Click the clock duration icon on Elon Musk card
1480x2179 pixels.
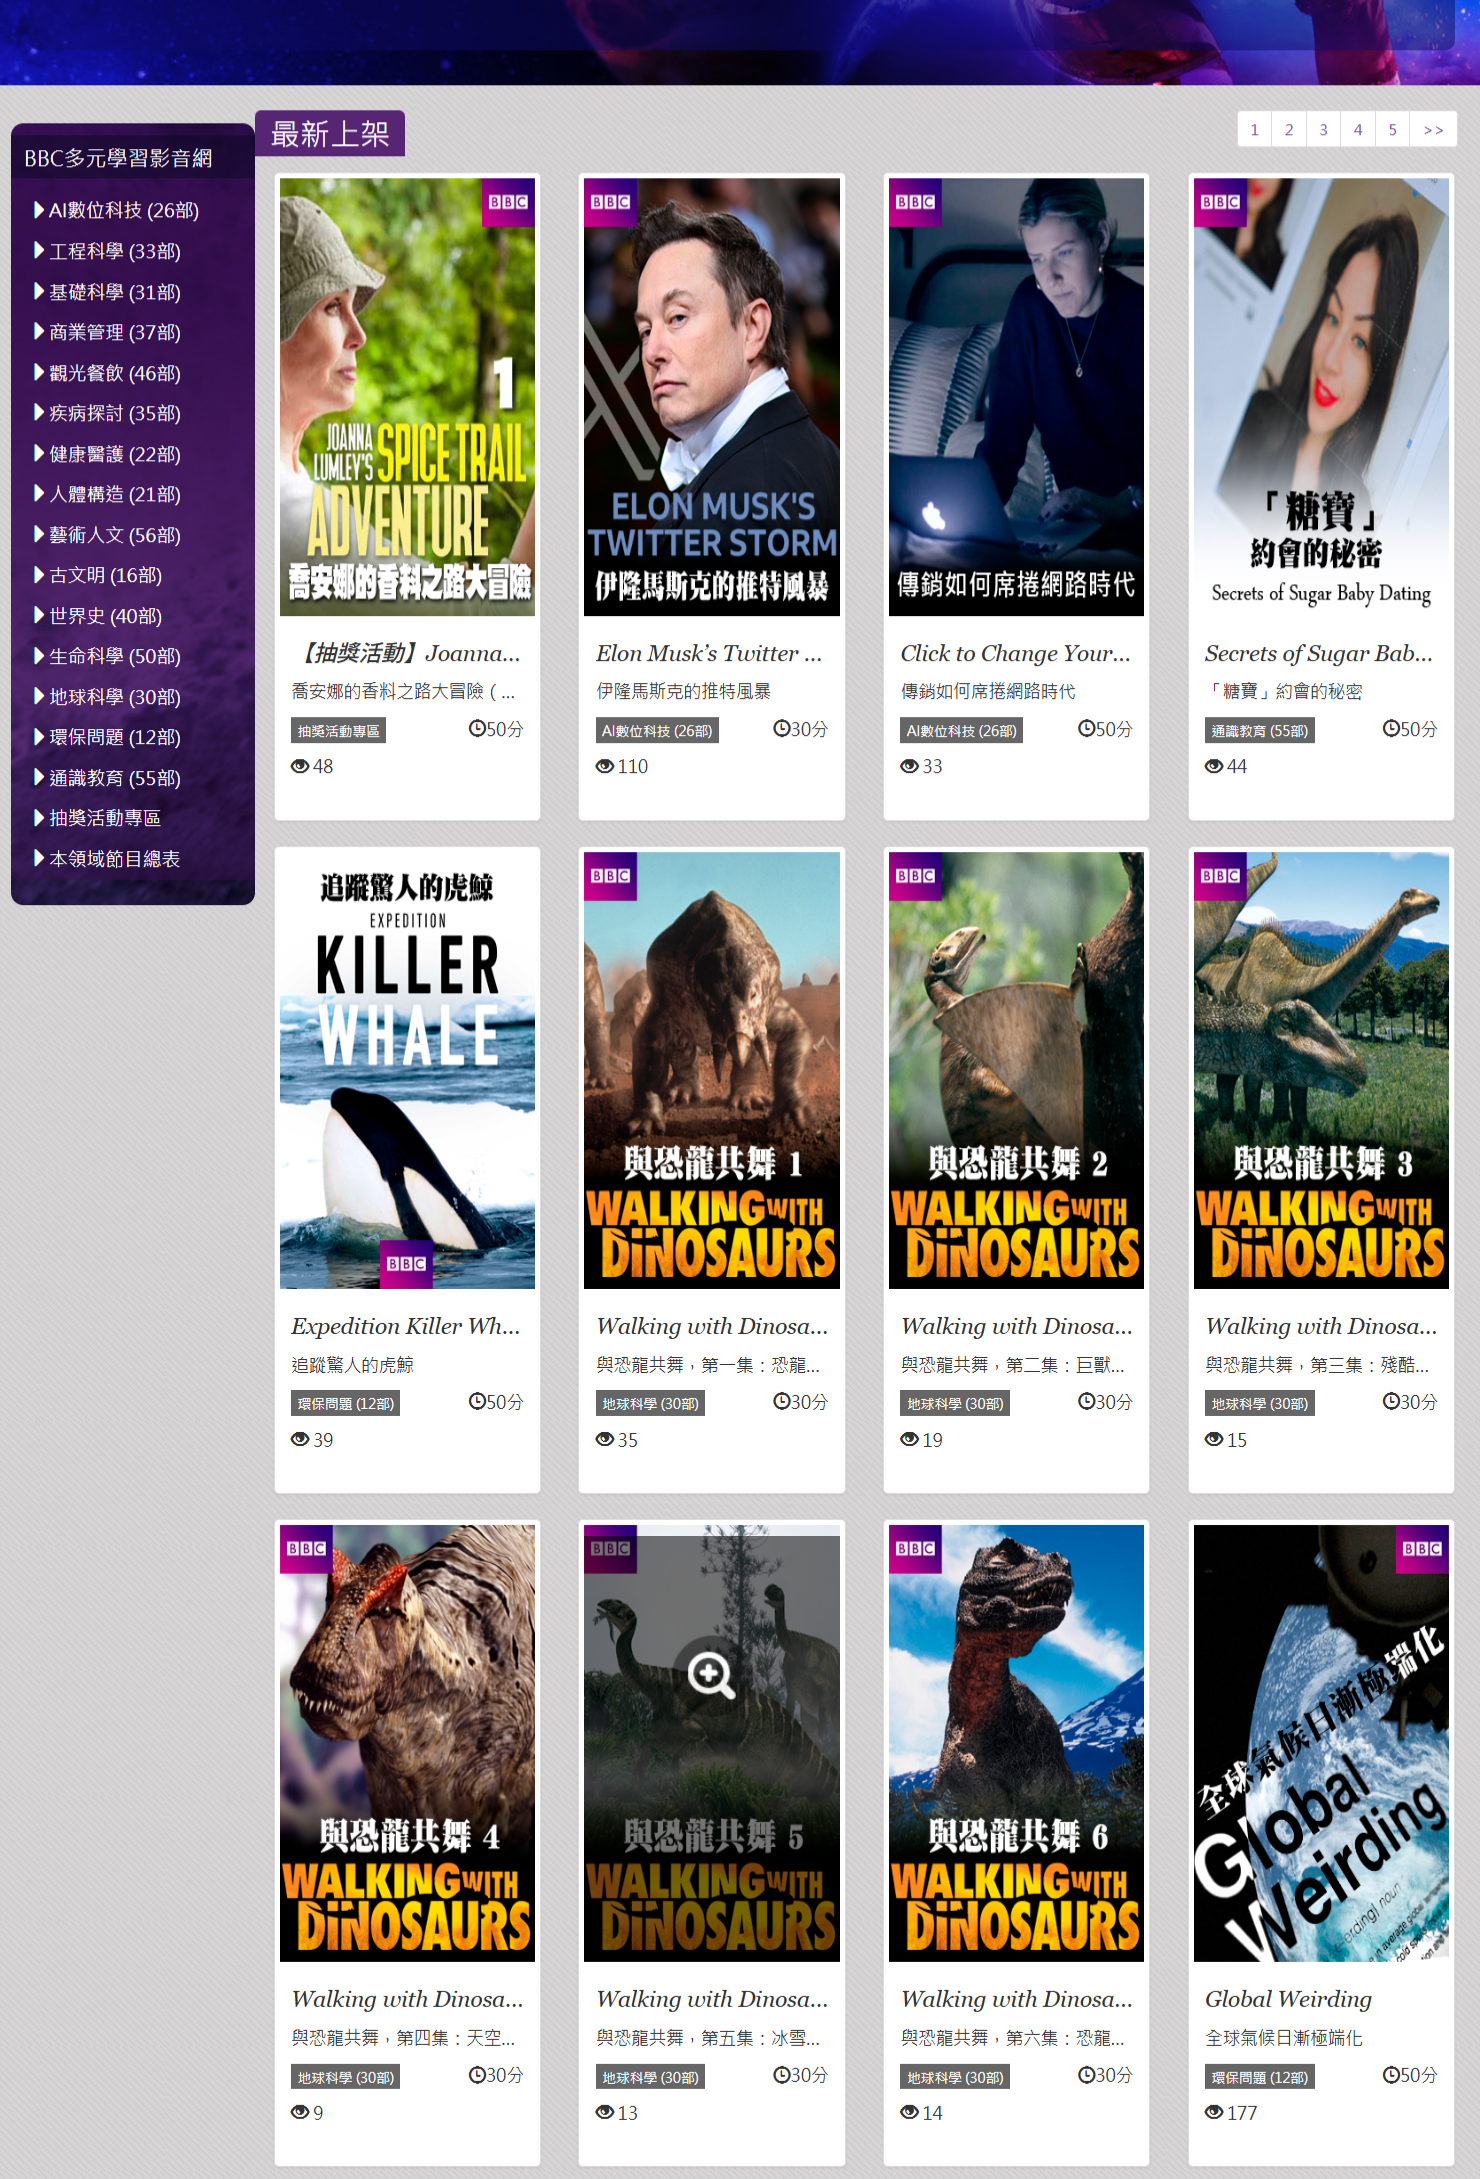[x=781, y=729]
